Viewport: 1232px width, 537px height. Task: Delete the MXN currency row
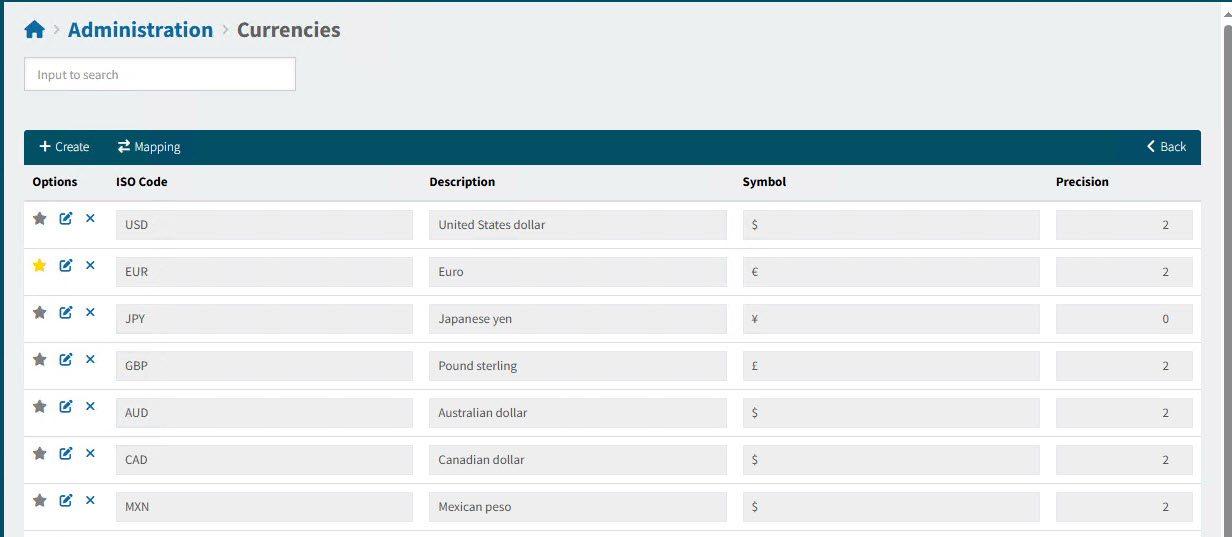pyautogui.click(x=90, y=500)
